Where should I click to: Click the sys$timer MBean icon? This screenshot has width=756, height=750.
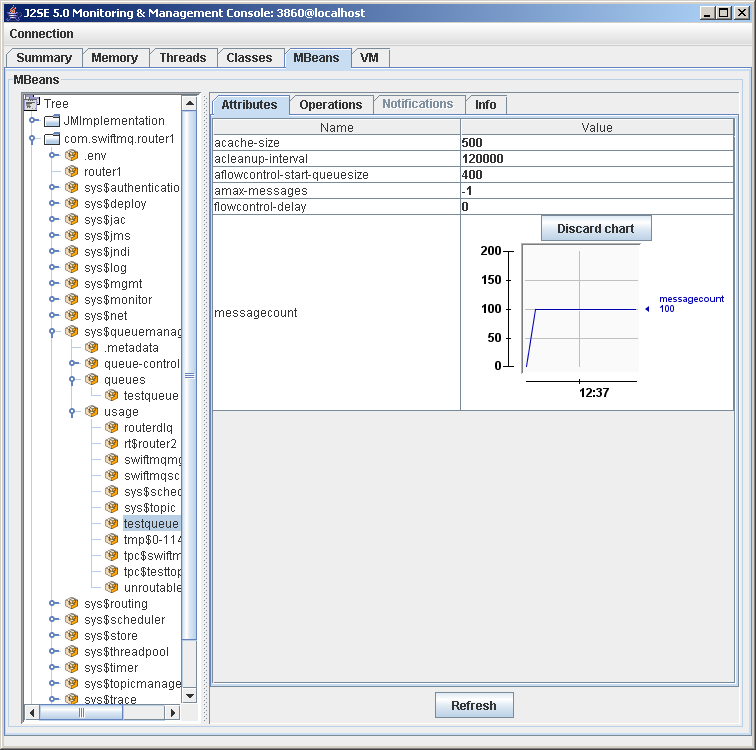tap(72, 668)
